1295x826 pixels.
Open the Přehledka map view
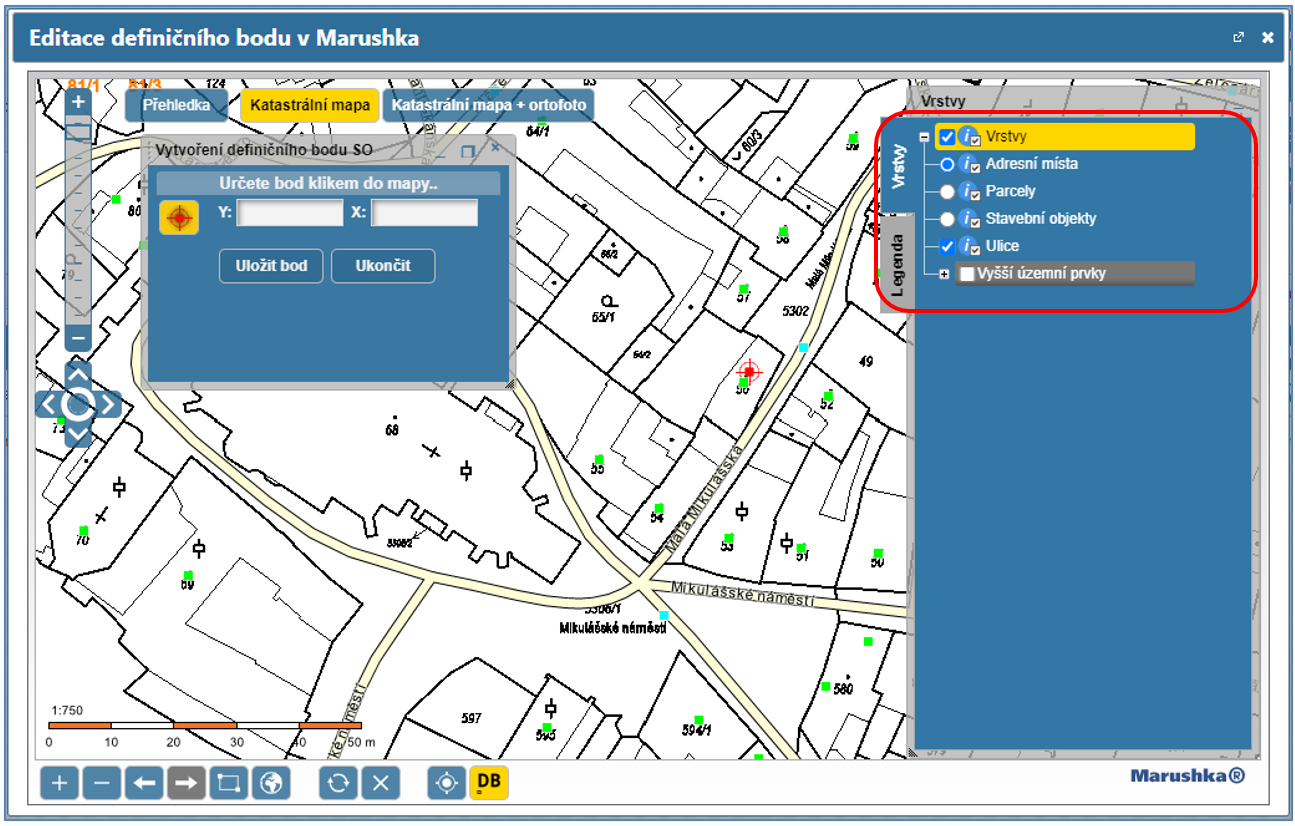tap(177, 105)
